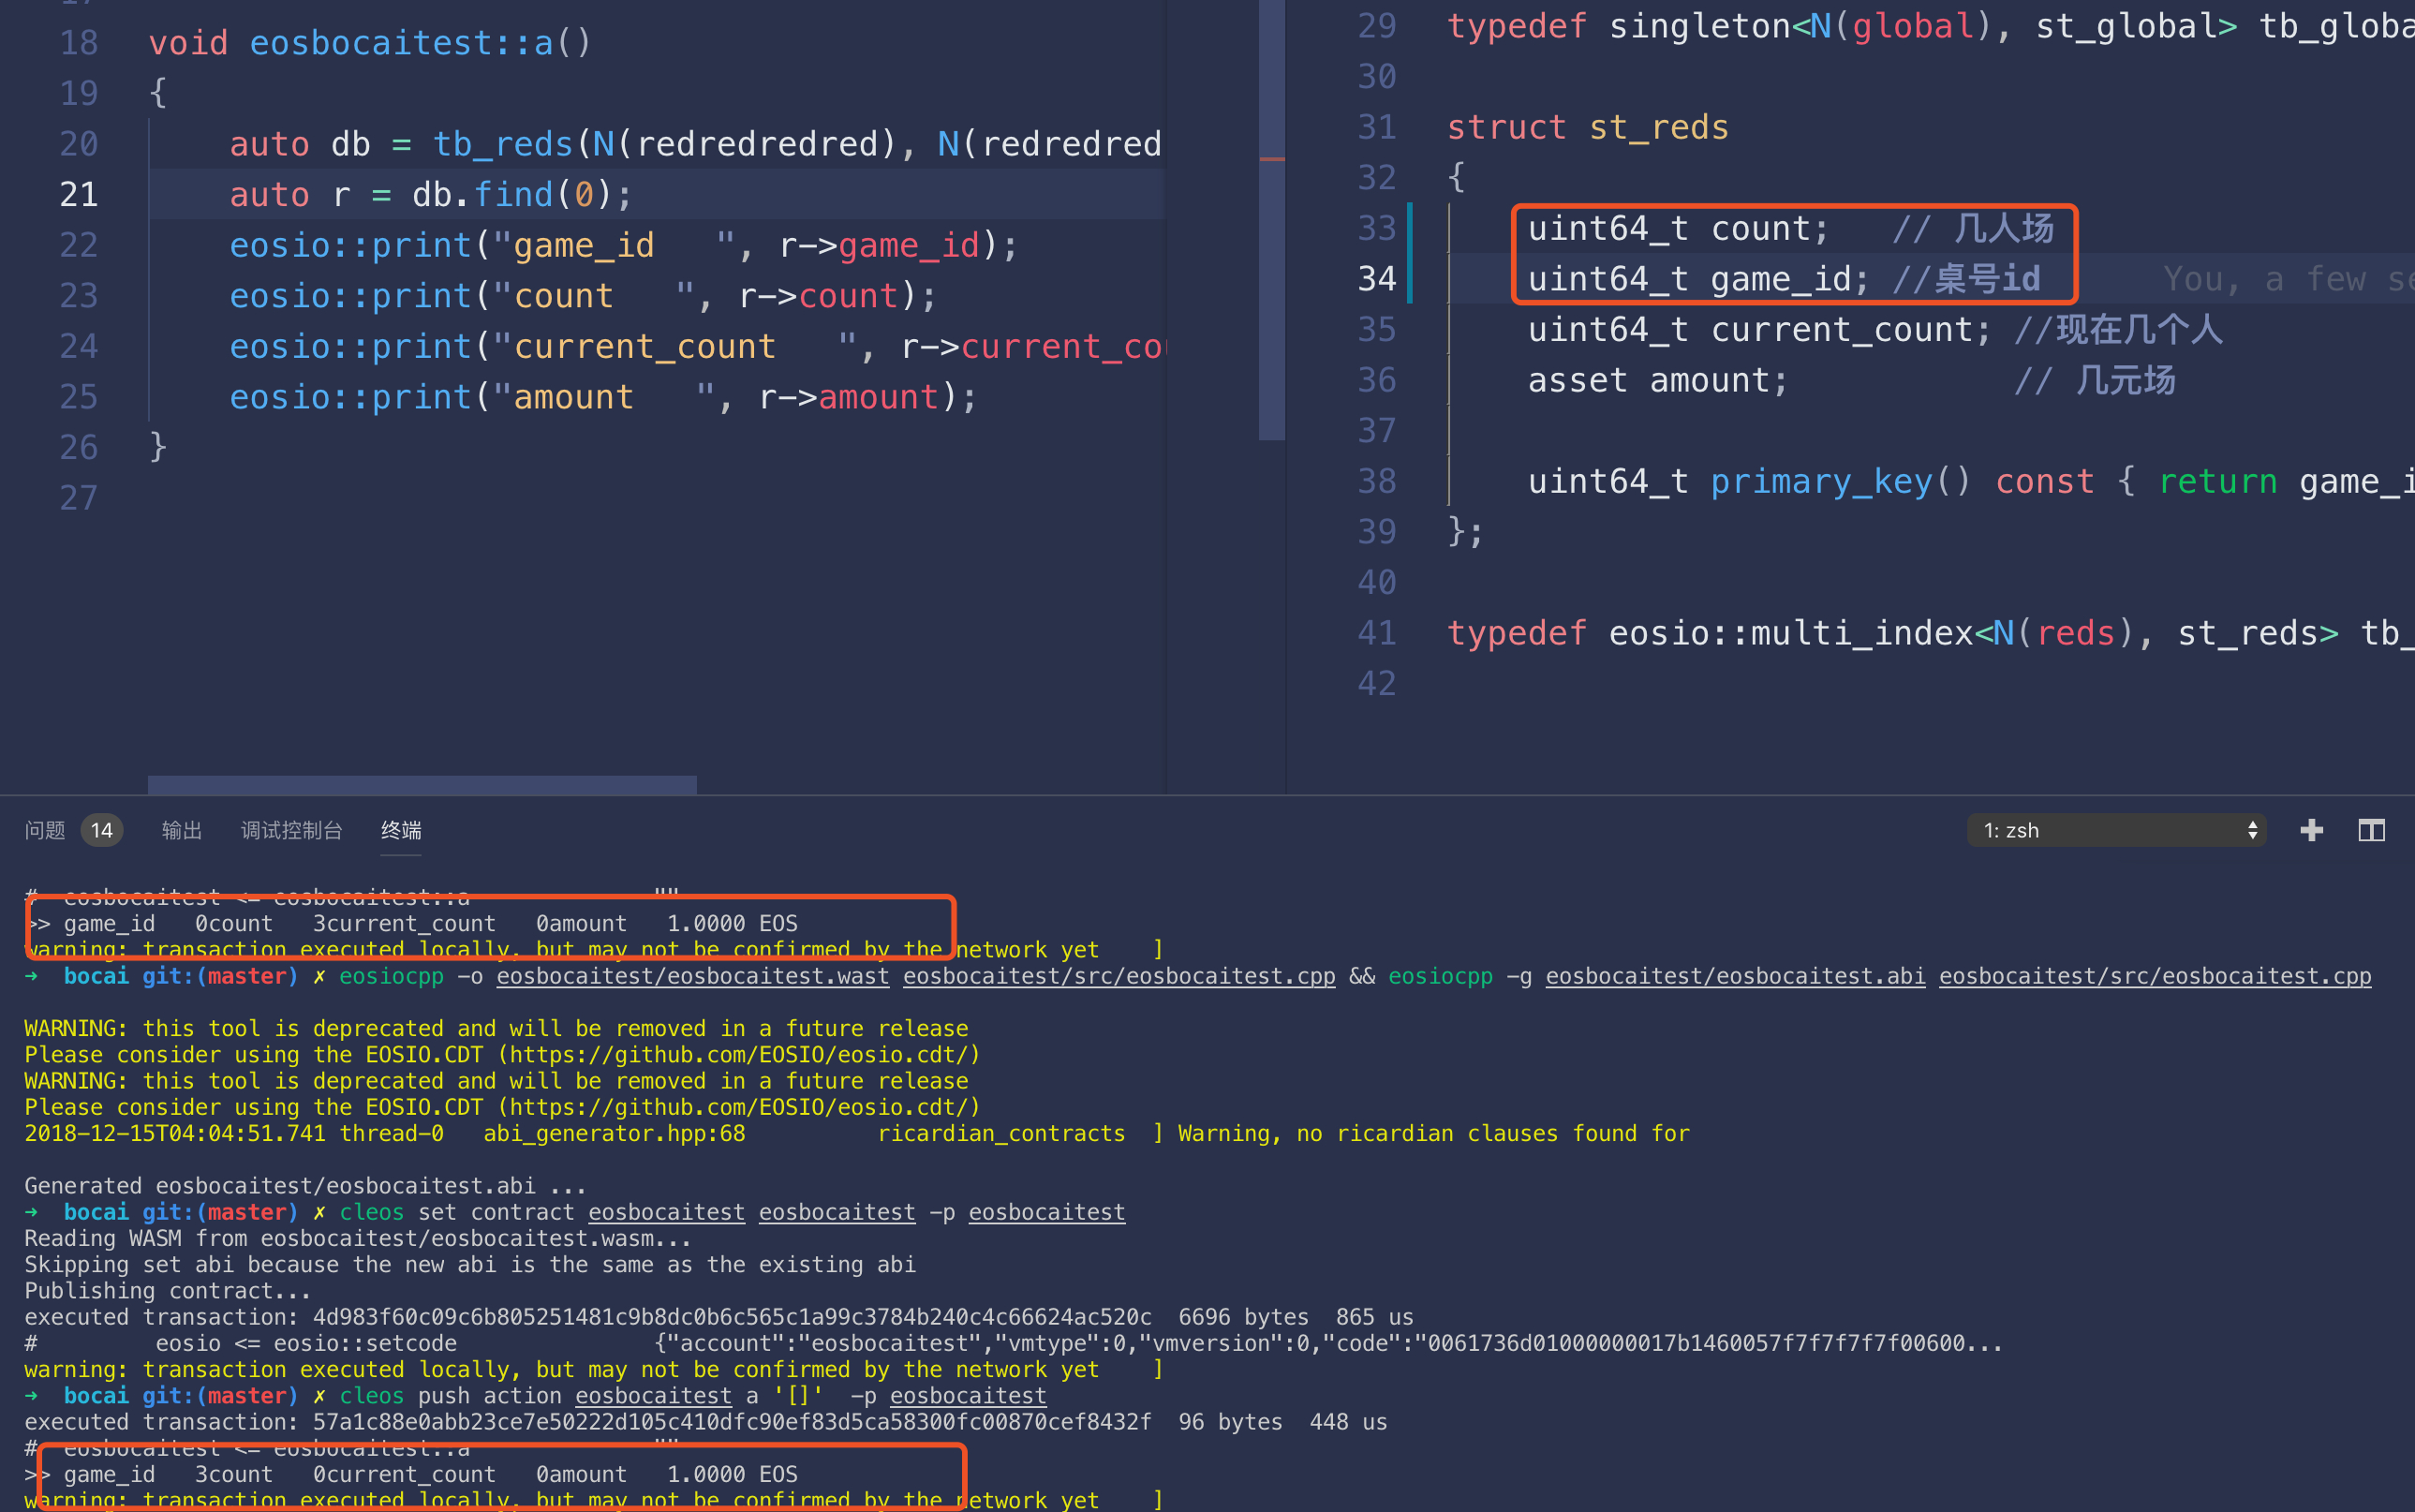Open the '1: zsh' terminal selector
Image resolution: width=2415 pixels, height=1512 pixels.
click(x=2116, y=830)
